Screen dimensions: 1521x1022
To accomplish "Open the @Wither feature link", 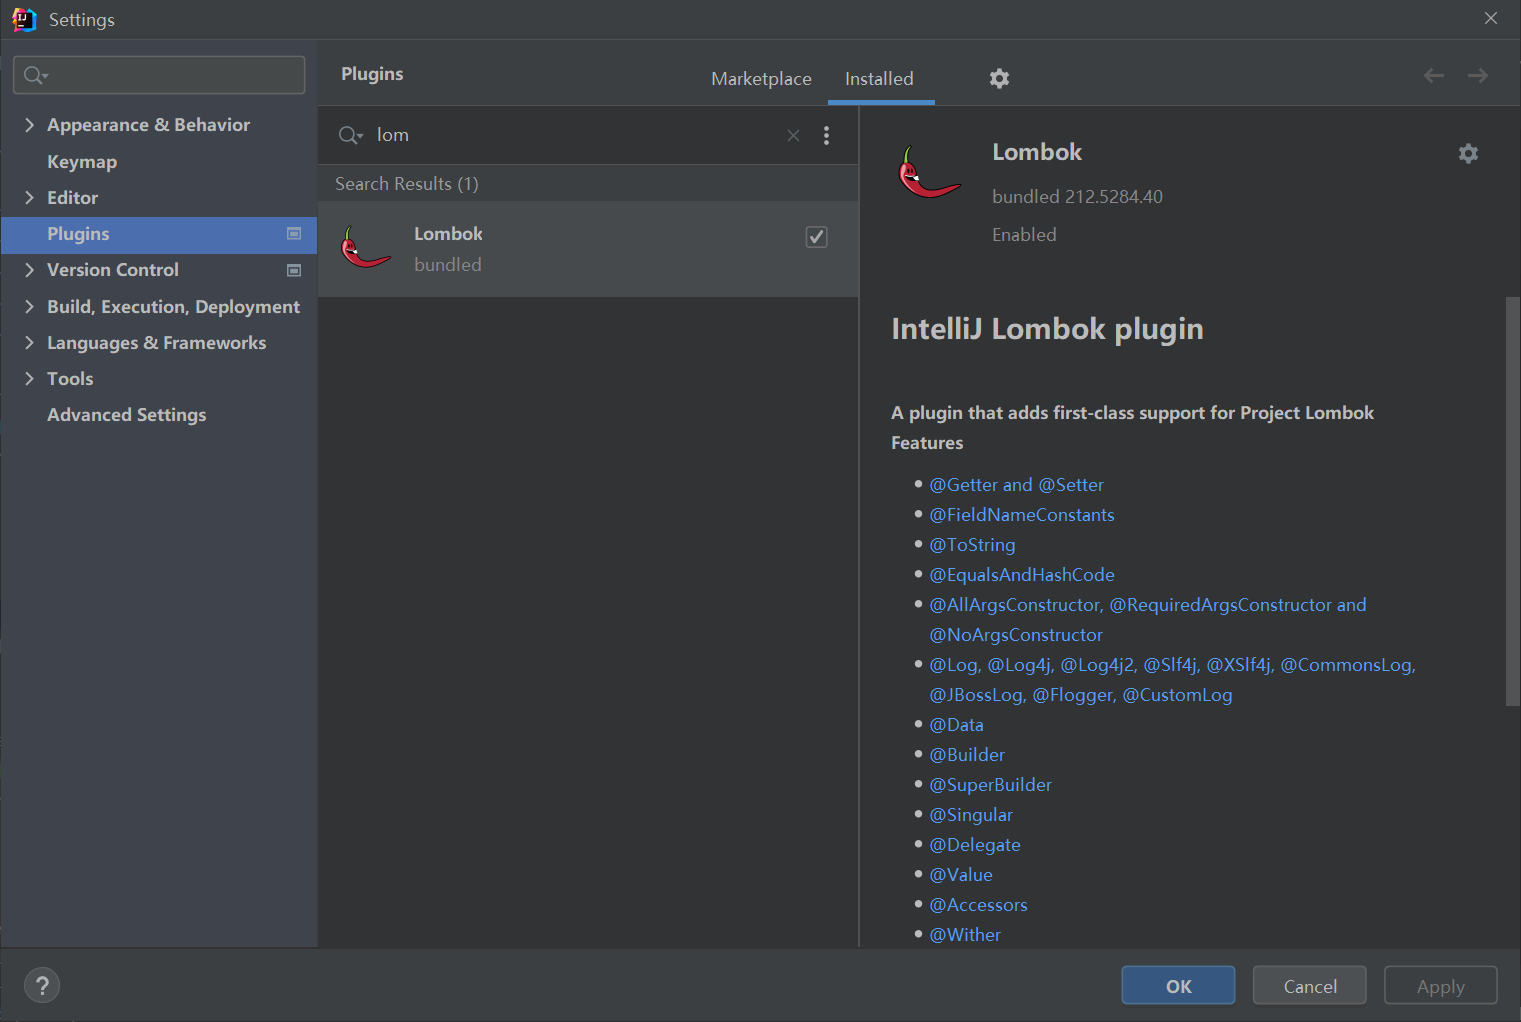I will (x=965, y=934).
